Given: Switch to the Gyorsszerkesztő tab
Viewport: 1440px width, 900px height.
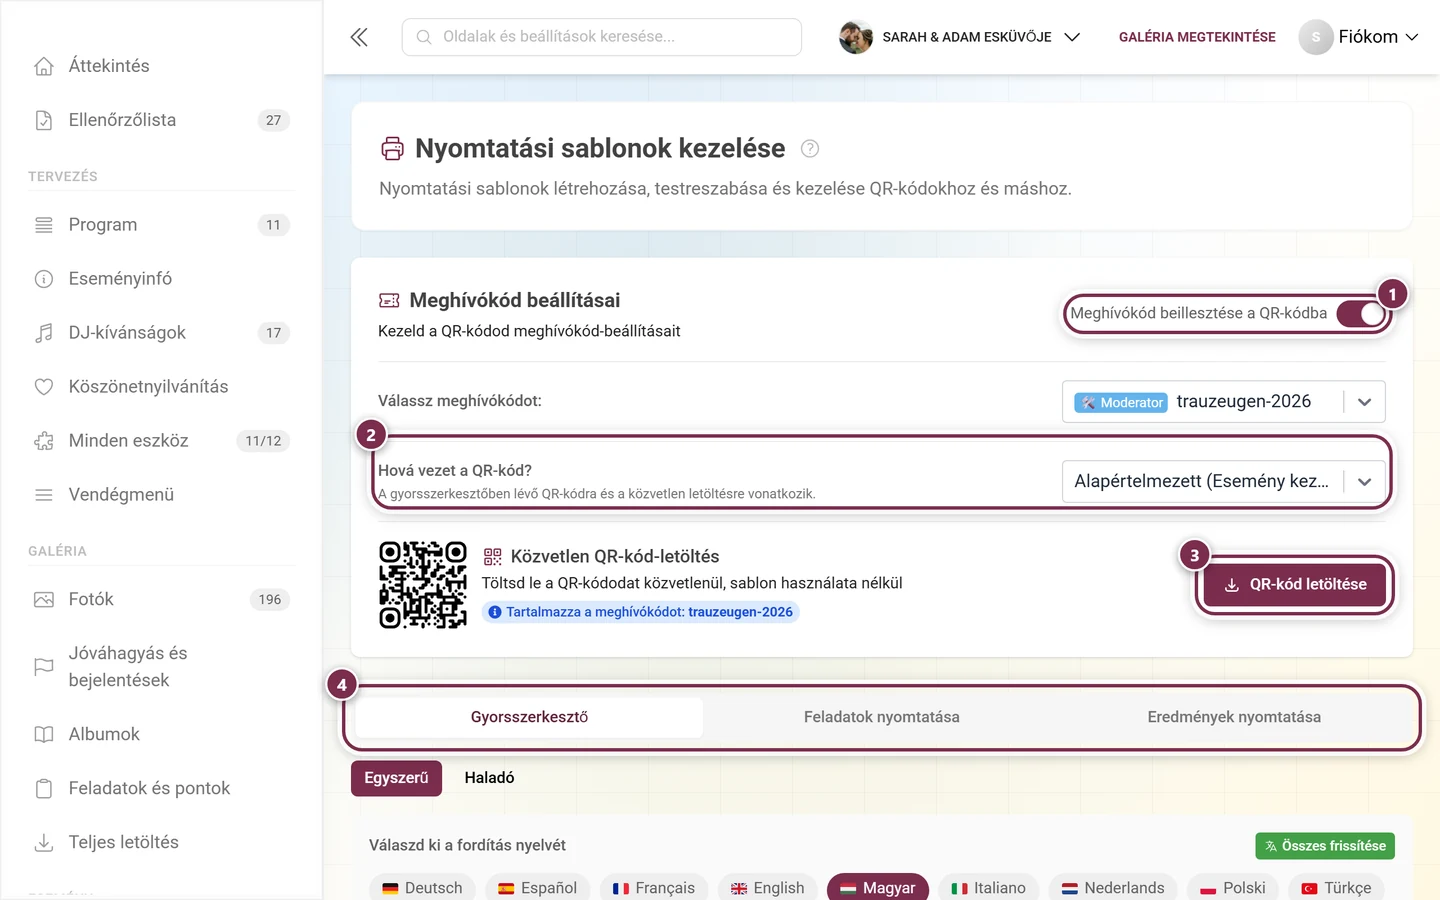Looking at the screenshot, I should coord(530,717).
